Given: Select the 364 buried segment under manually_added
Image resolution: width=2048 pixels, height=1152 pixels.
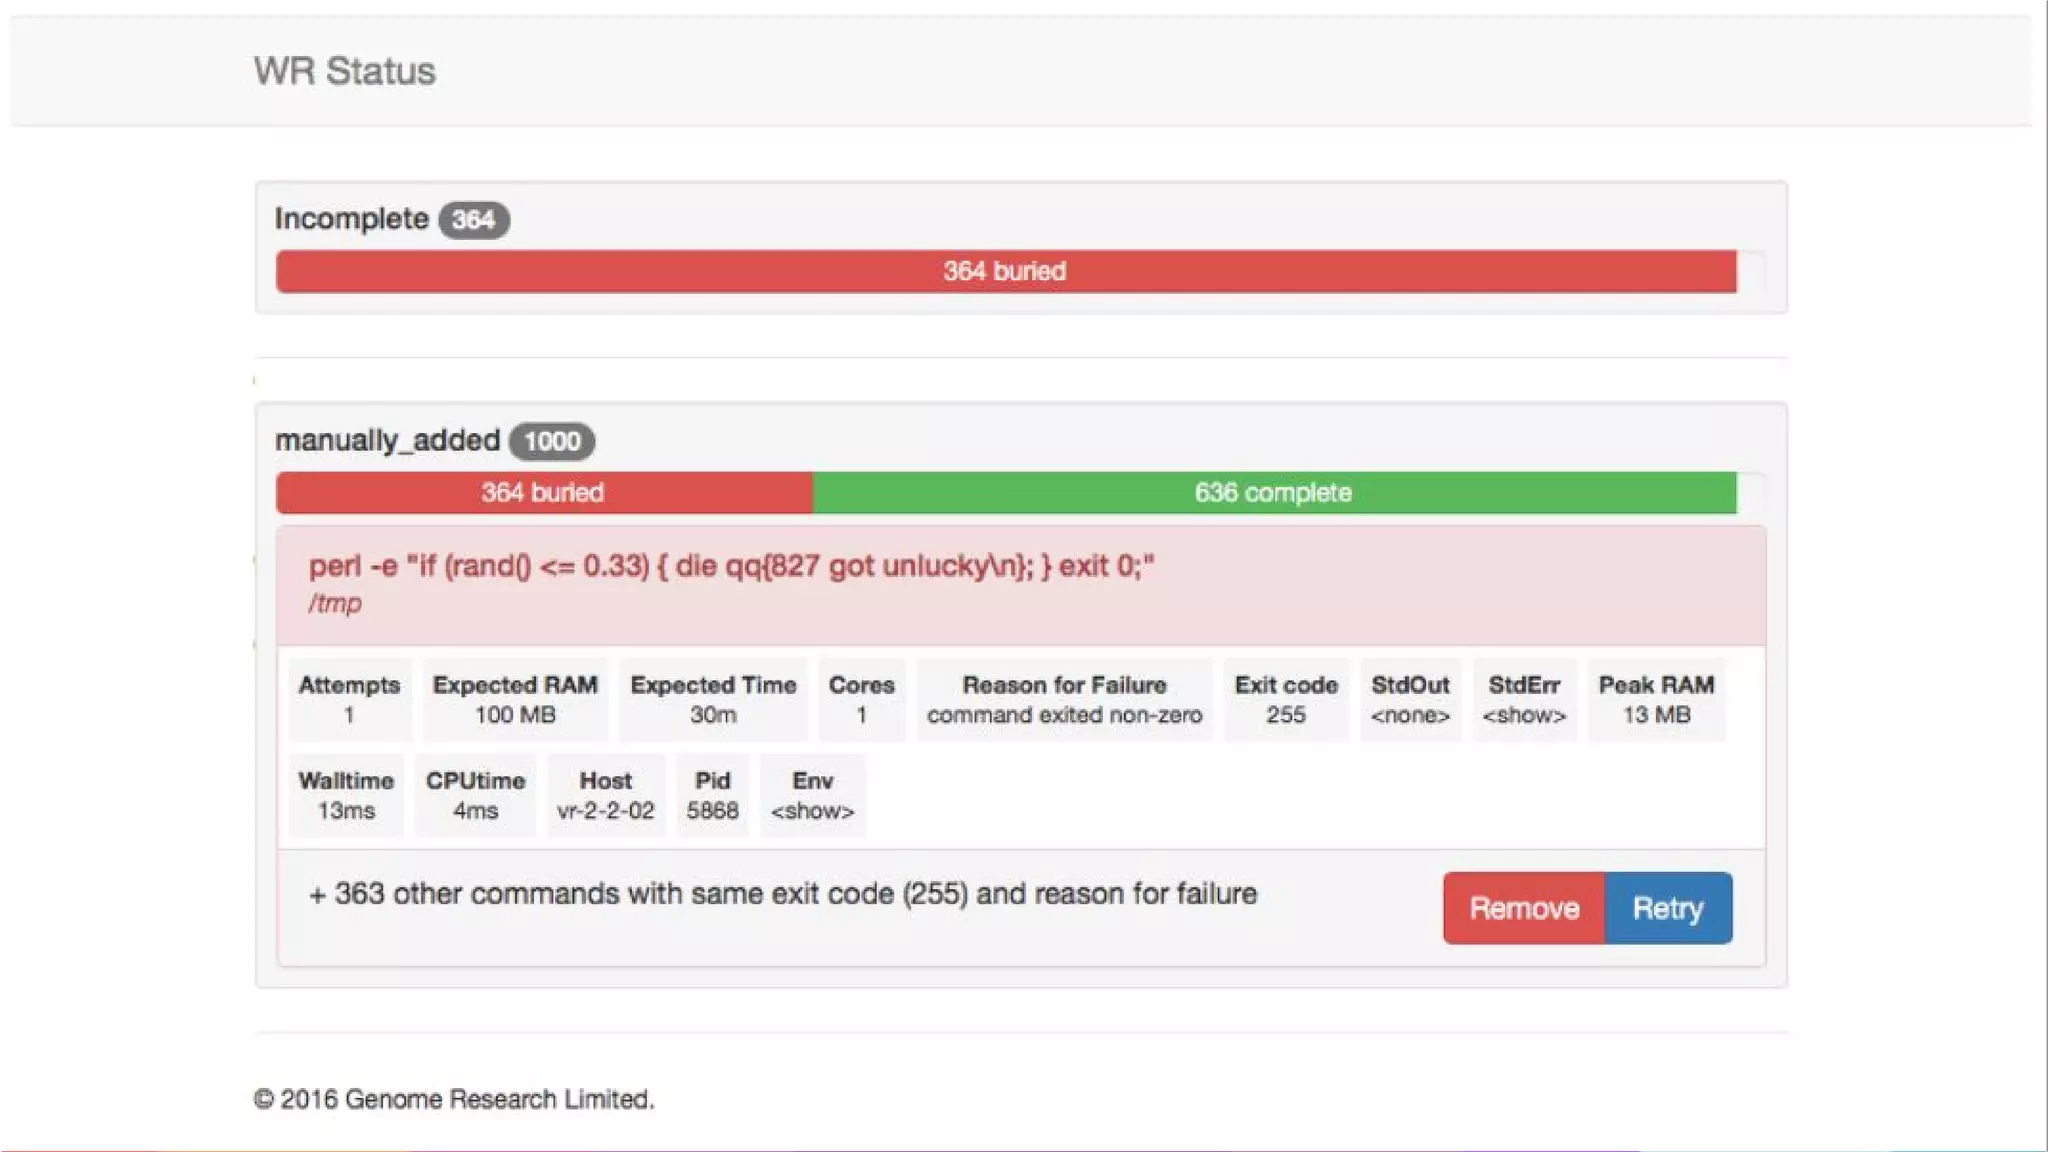Looking at the screenshot, I should pyautogui.click(x=543, y=493).
